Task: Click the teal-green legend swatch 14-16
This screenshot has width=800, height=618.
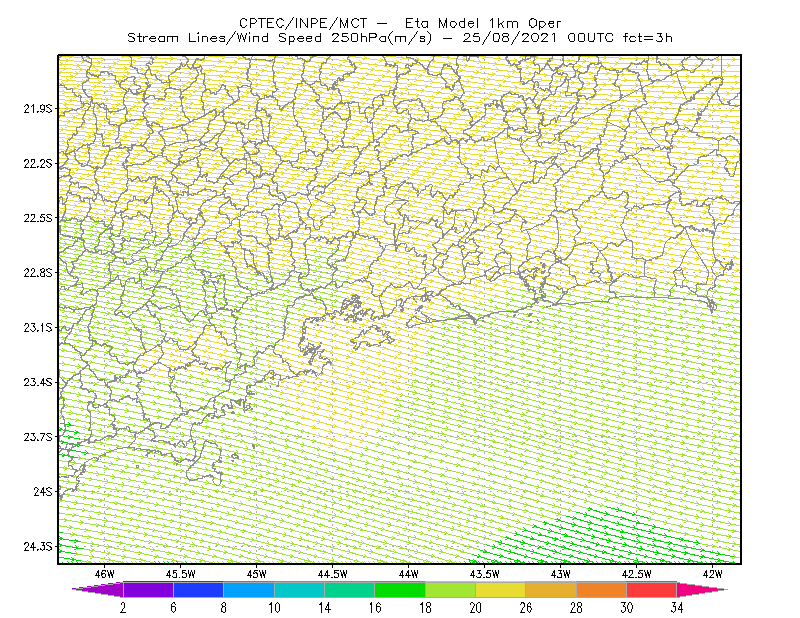Action: click(349, 589)
